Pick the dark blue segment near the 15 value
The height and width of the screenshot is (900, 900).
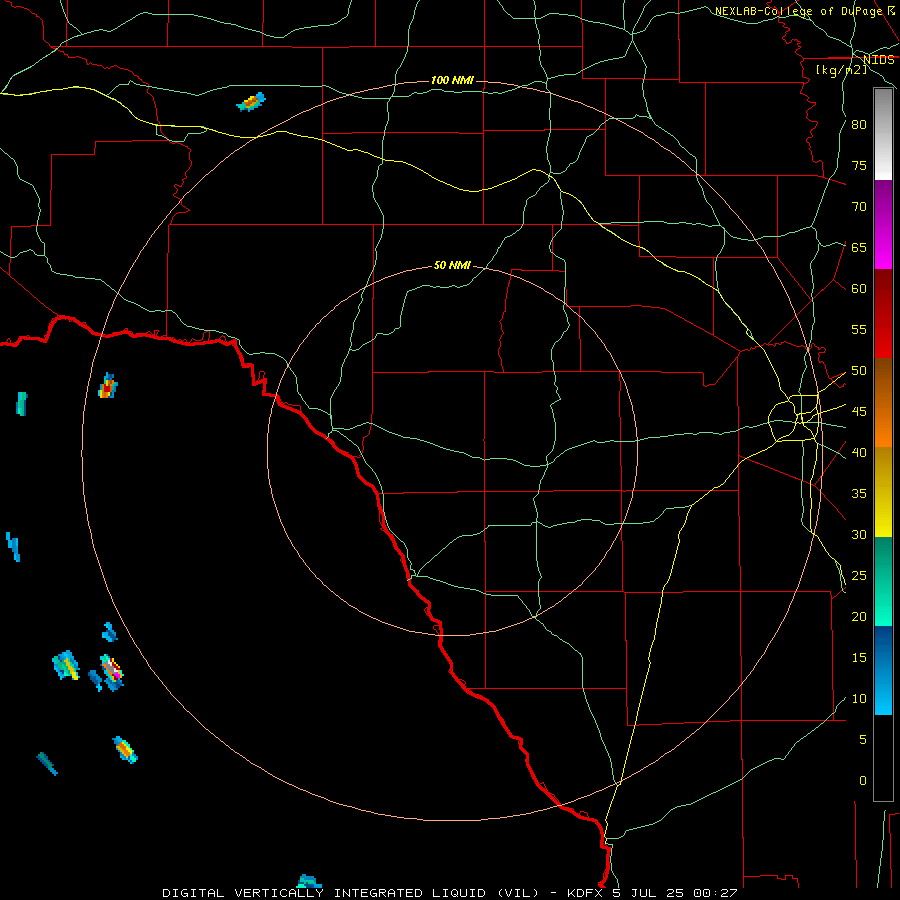[x=883, y=670]
